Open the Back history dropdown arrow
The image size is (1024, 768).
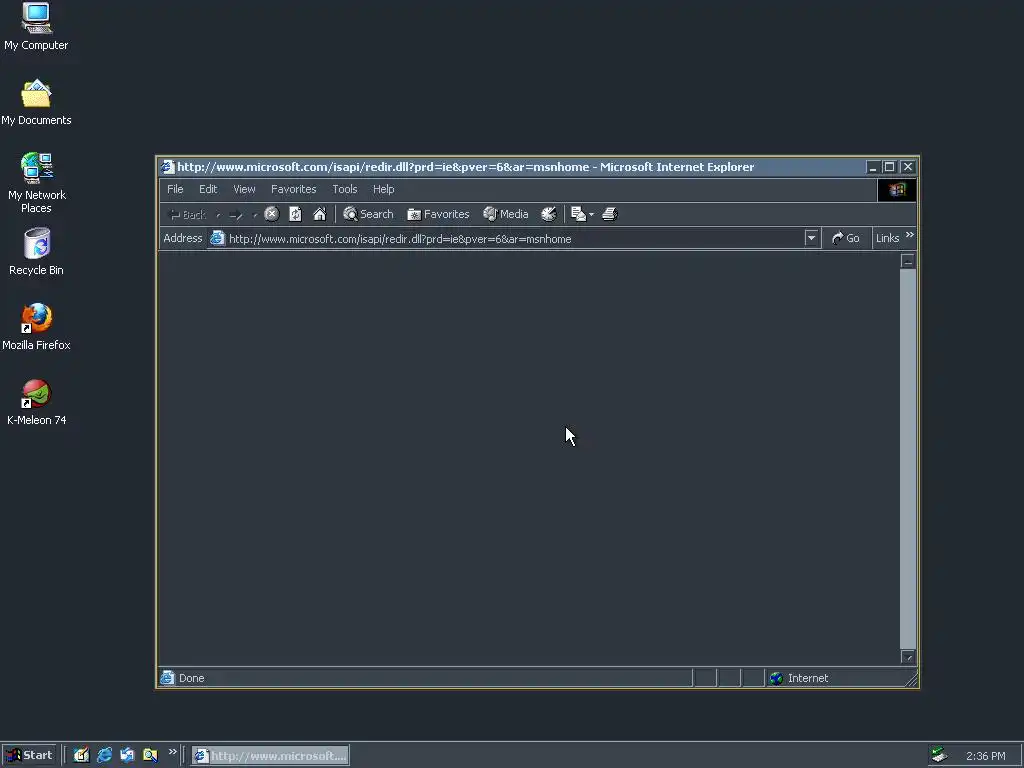coord(218,214)
